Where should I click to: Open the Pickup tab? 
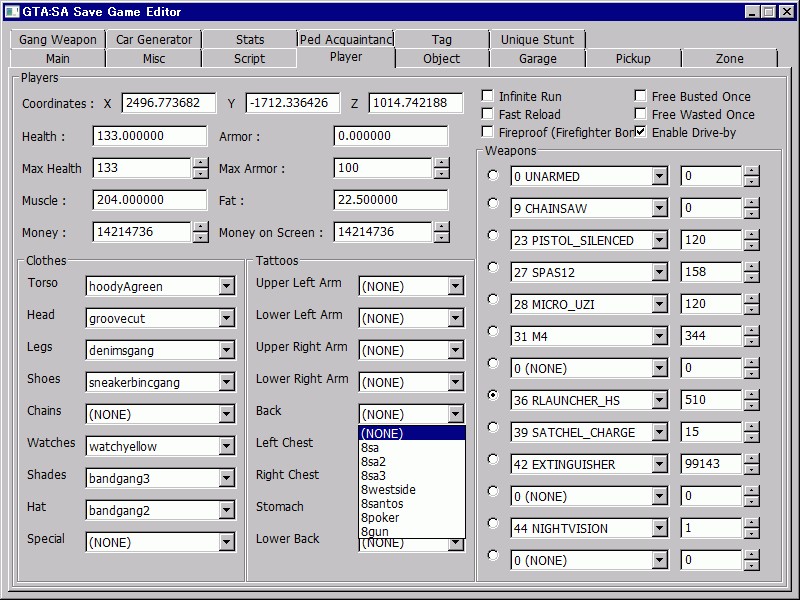coord(633,58)
